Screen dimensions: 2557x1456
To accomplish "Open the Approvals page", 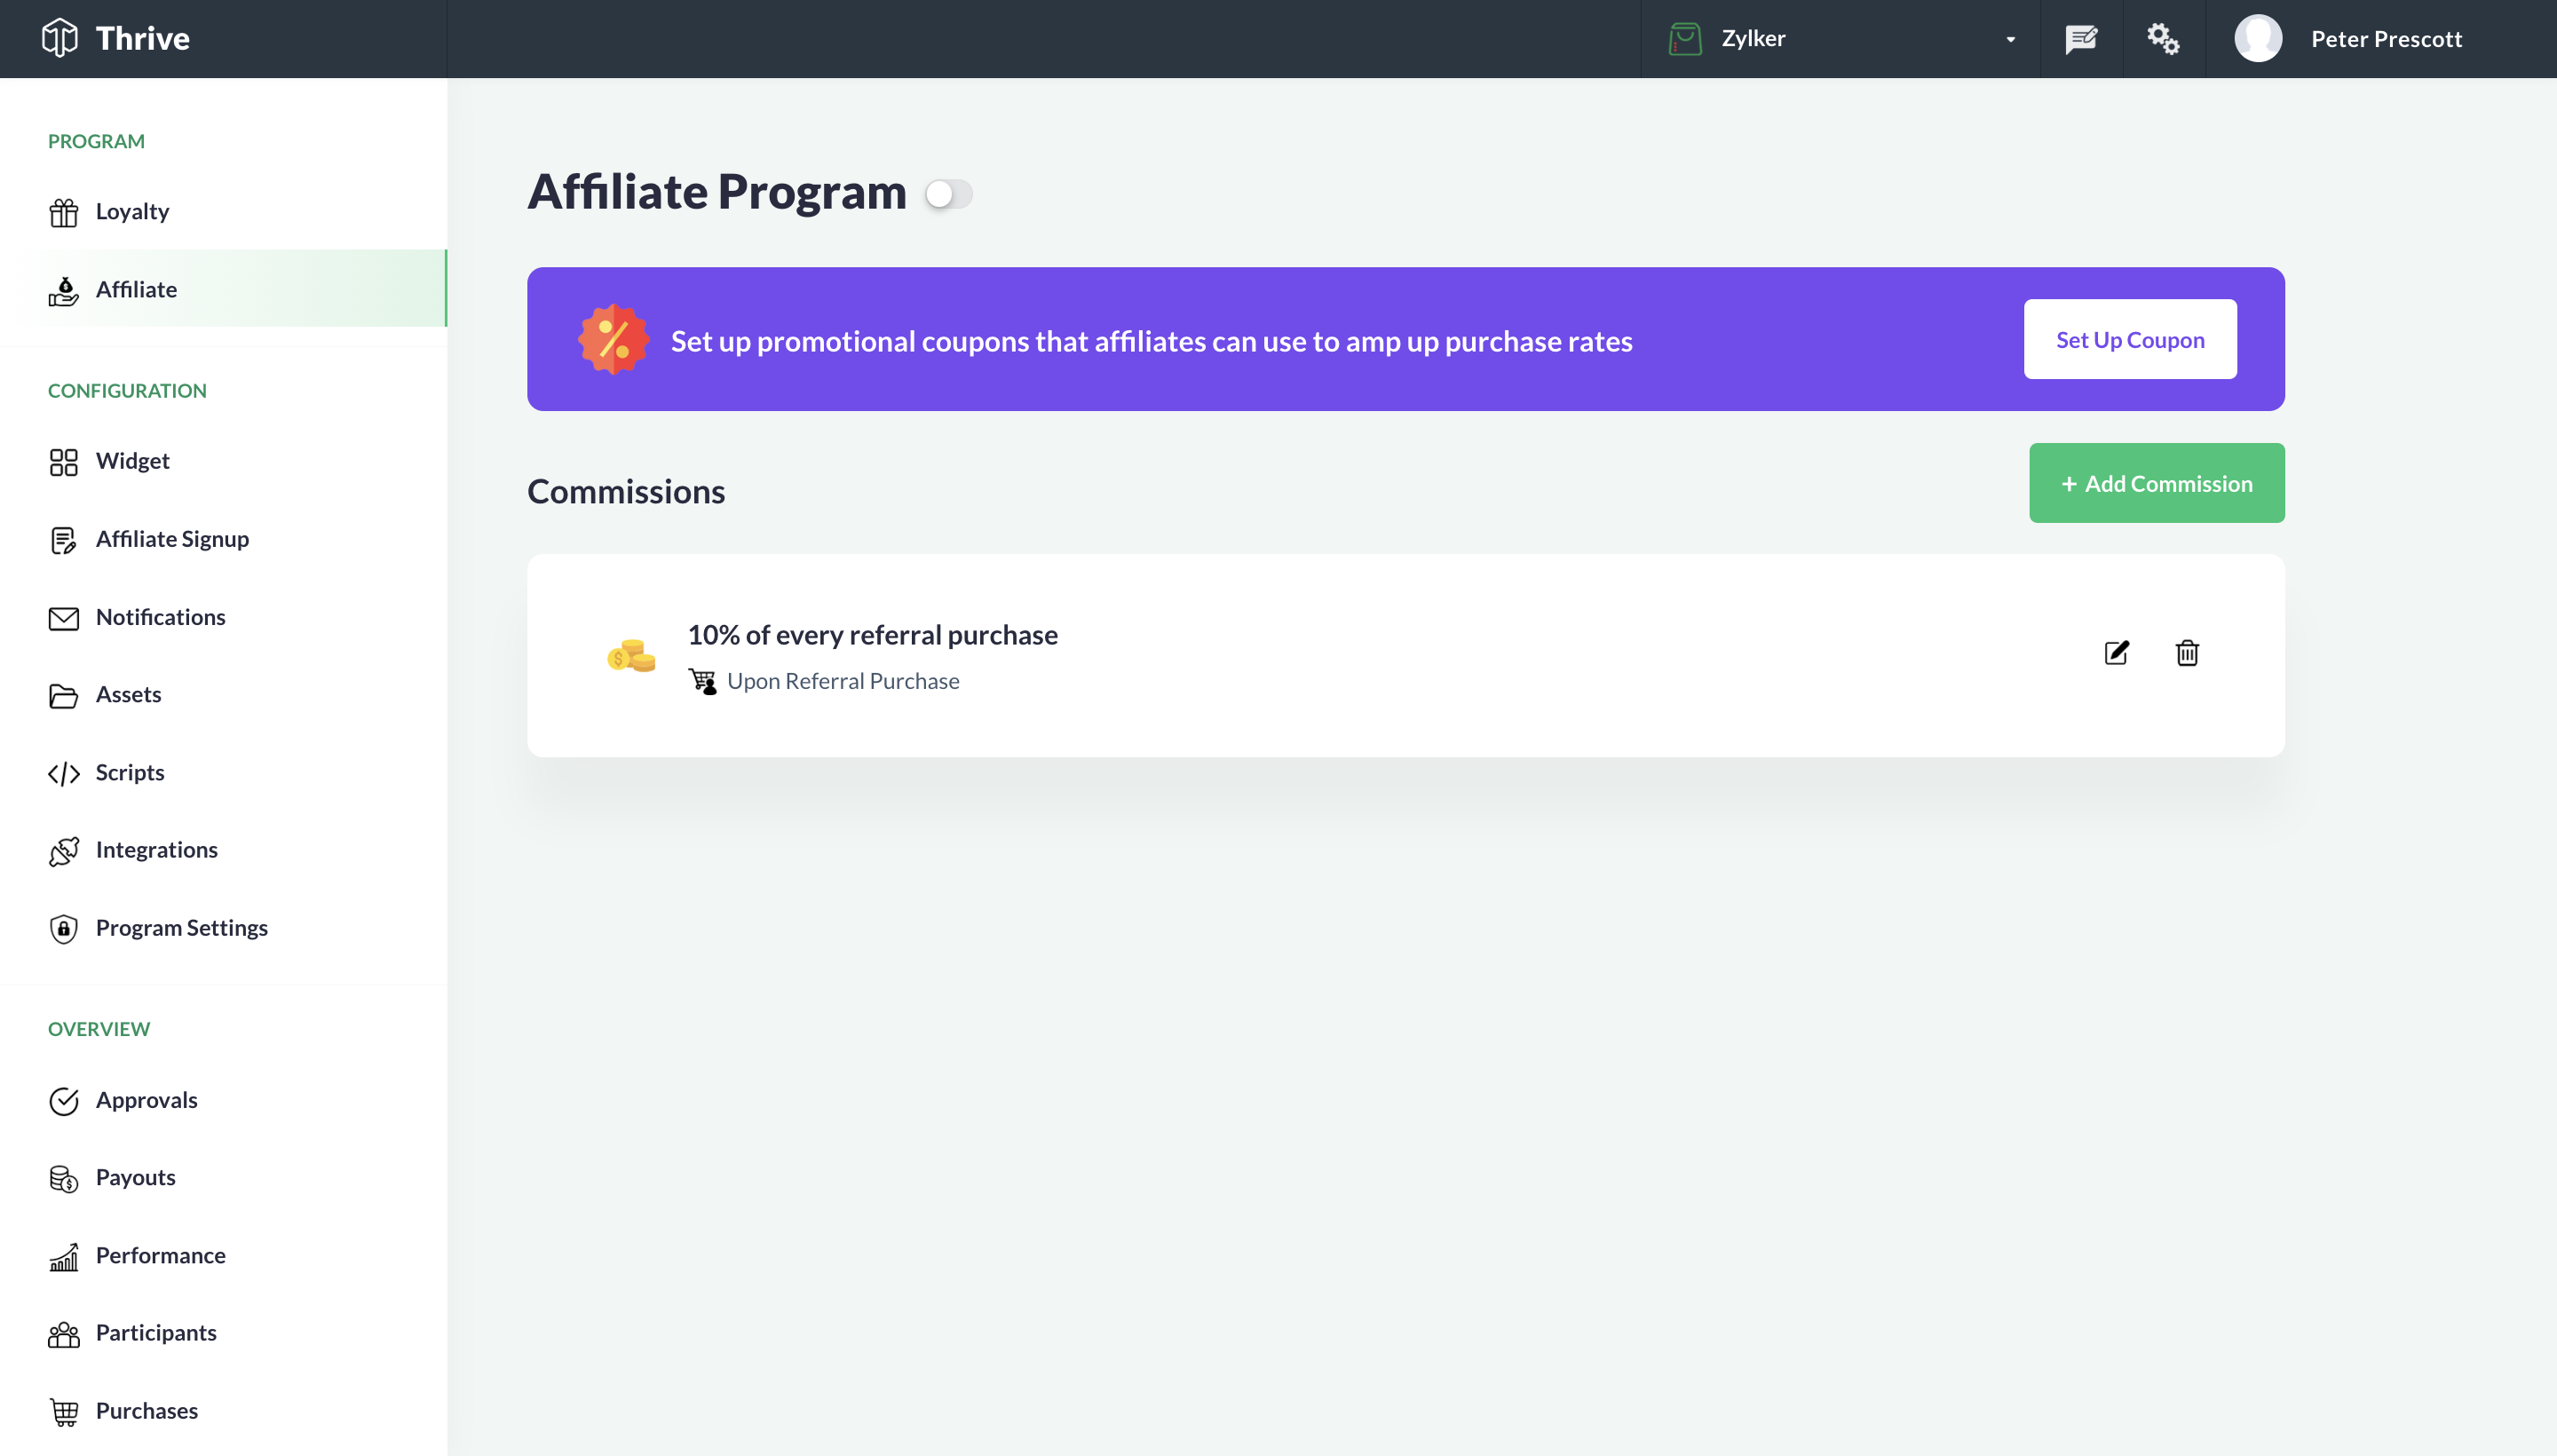I will 146,1100.
